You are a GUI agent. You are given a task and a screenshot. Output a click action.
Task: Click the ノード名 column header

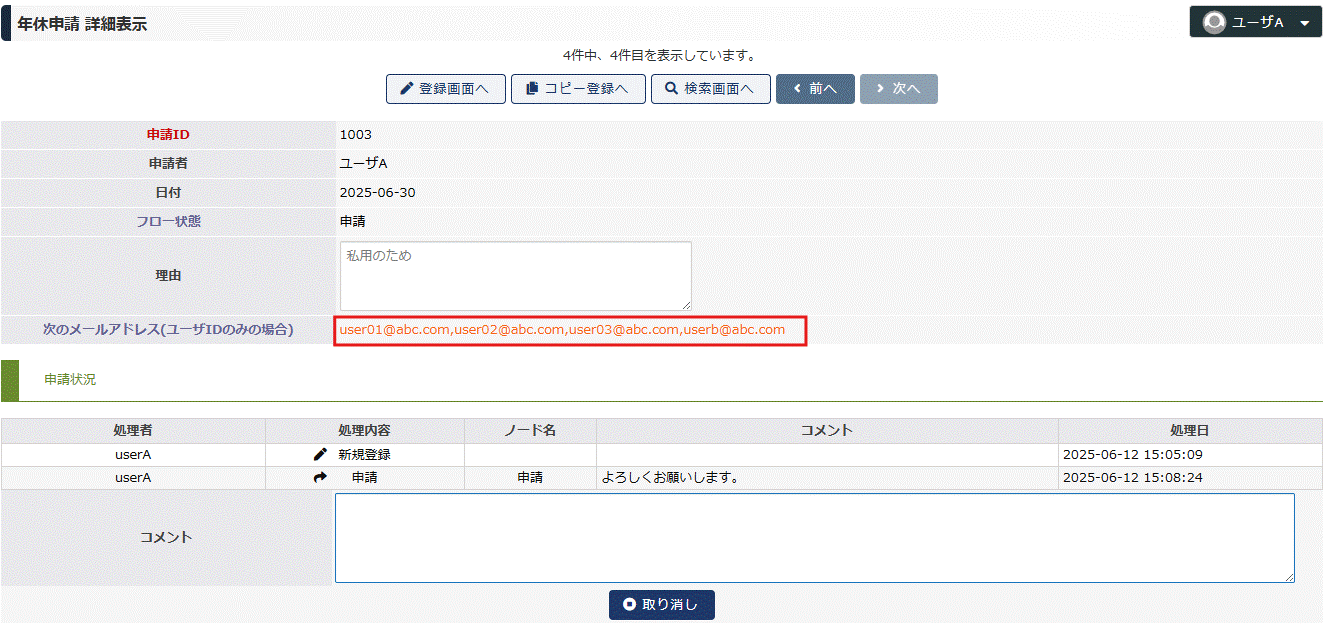pos(530,430)
